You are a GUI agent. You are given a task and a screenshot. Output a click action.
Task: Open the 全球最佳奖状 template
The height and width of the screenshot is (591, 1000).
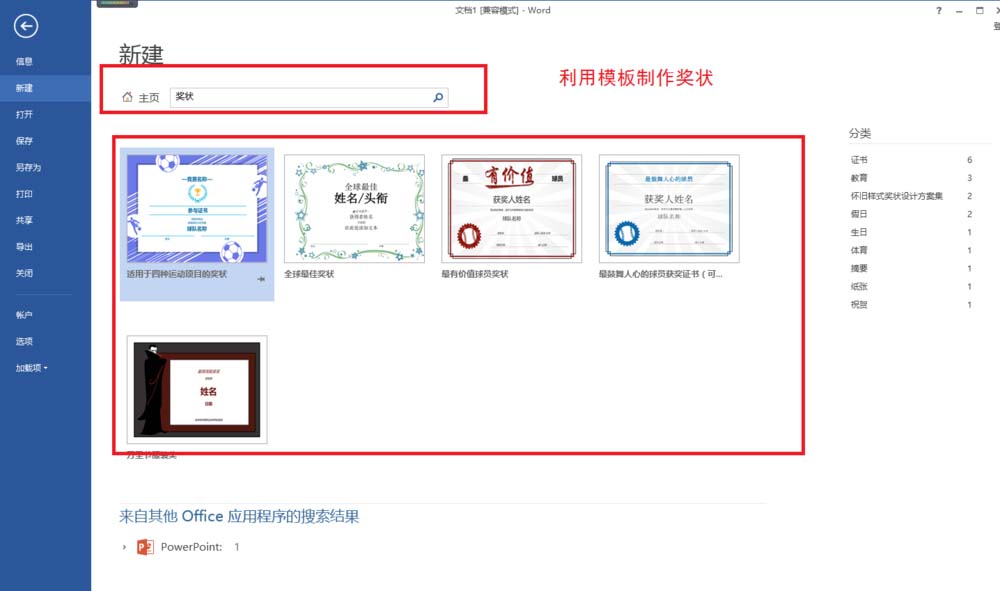pyautogui.click(x=353, y=209)
